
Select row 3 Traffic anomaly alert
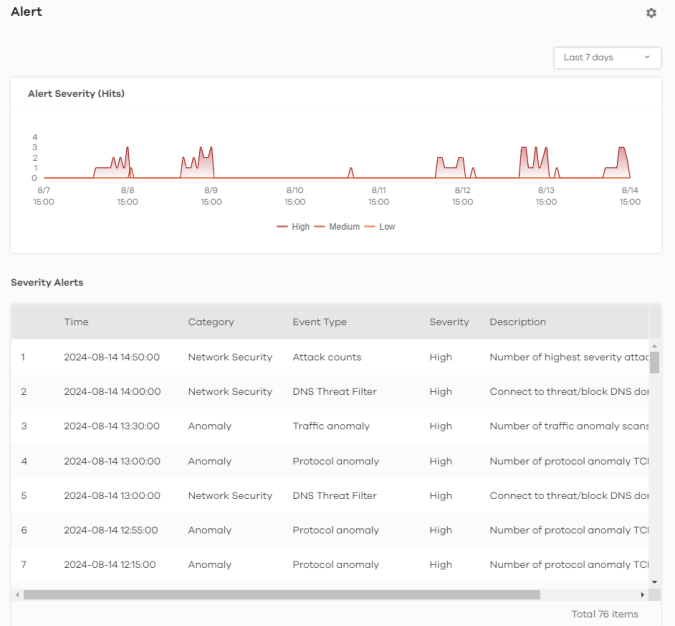coord(330,426)
